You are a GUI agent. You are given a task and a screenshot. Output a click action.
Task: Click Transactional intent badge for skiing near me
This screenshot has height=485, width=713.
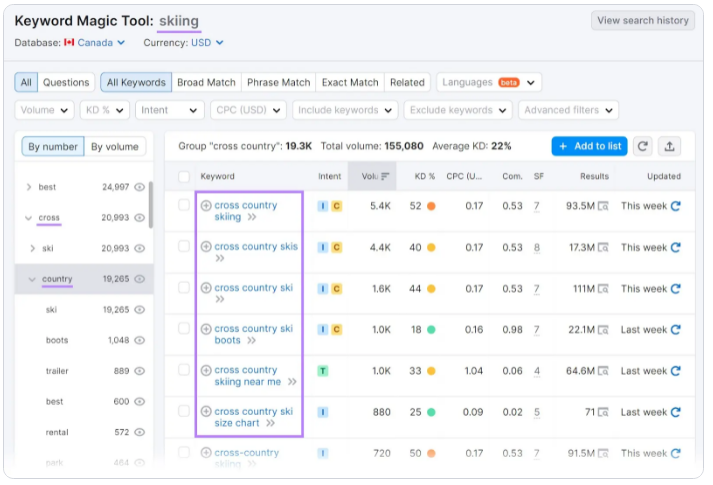tap(322, 371)
